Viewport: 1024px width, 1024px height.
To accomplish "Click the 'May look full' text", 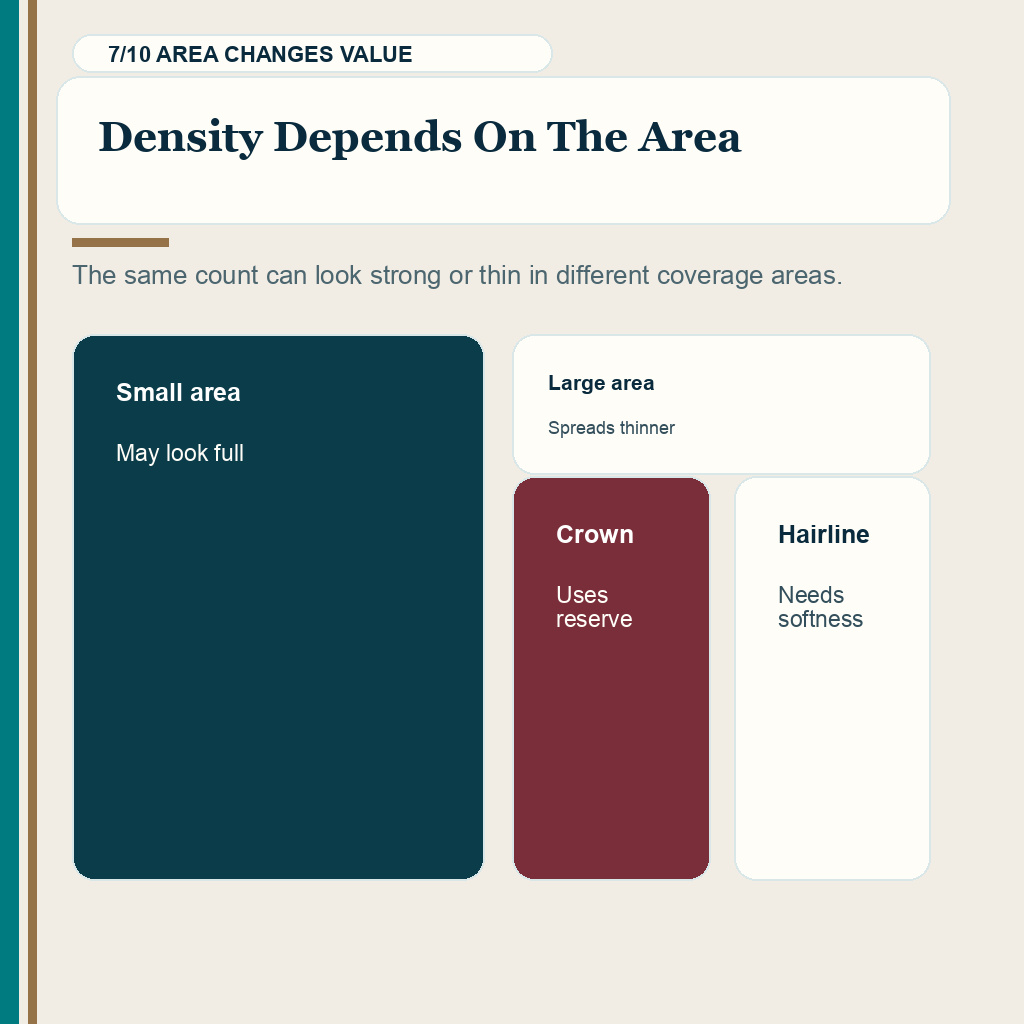I will coord(180,453).
